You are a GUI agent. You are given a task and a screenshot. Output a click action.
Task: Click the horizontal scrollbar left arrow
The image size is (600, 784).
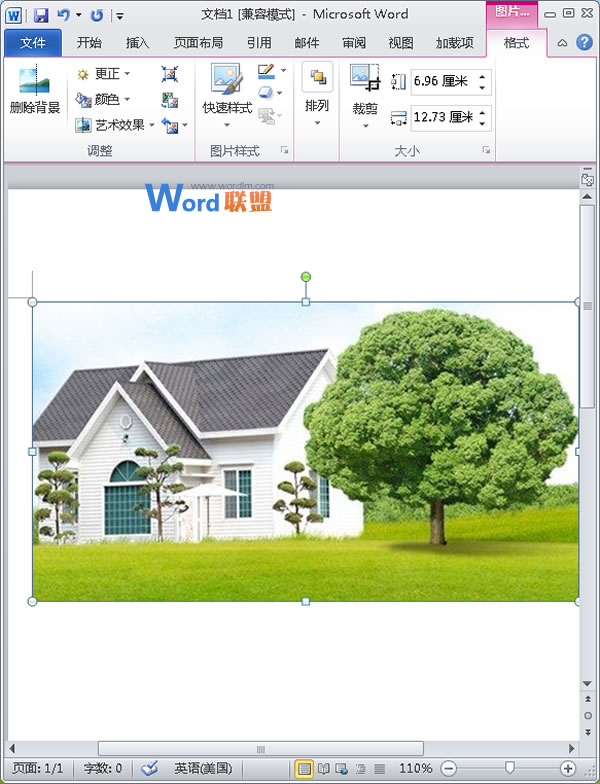click(12, 748)
